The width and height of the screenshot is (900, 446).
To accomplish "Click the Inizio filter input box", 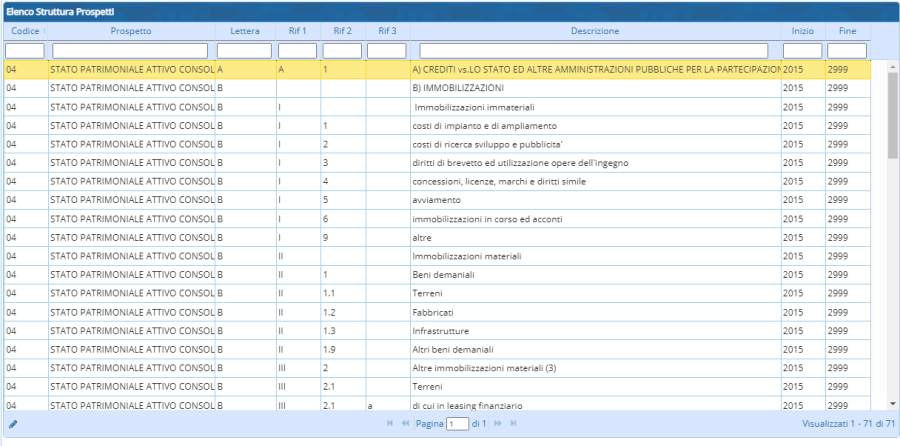I will [x=802, y=50].
